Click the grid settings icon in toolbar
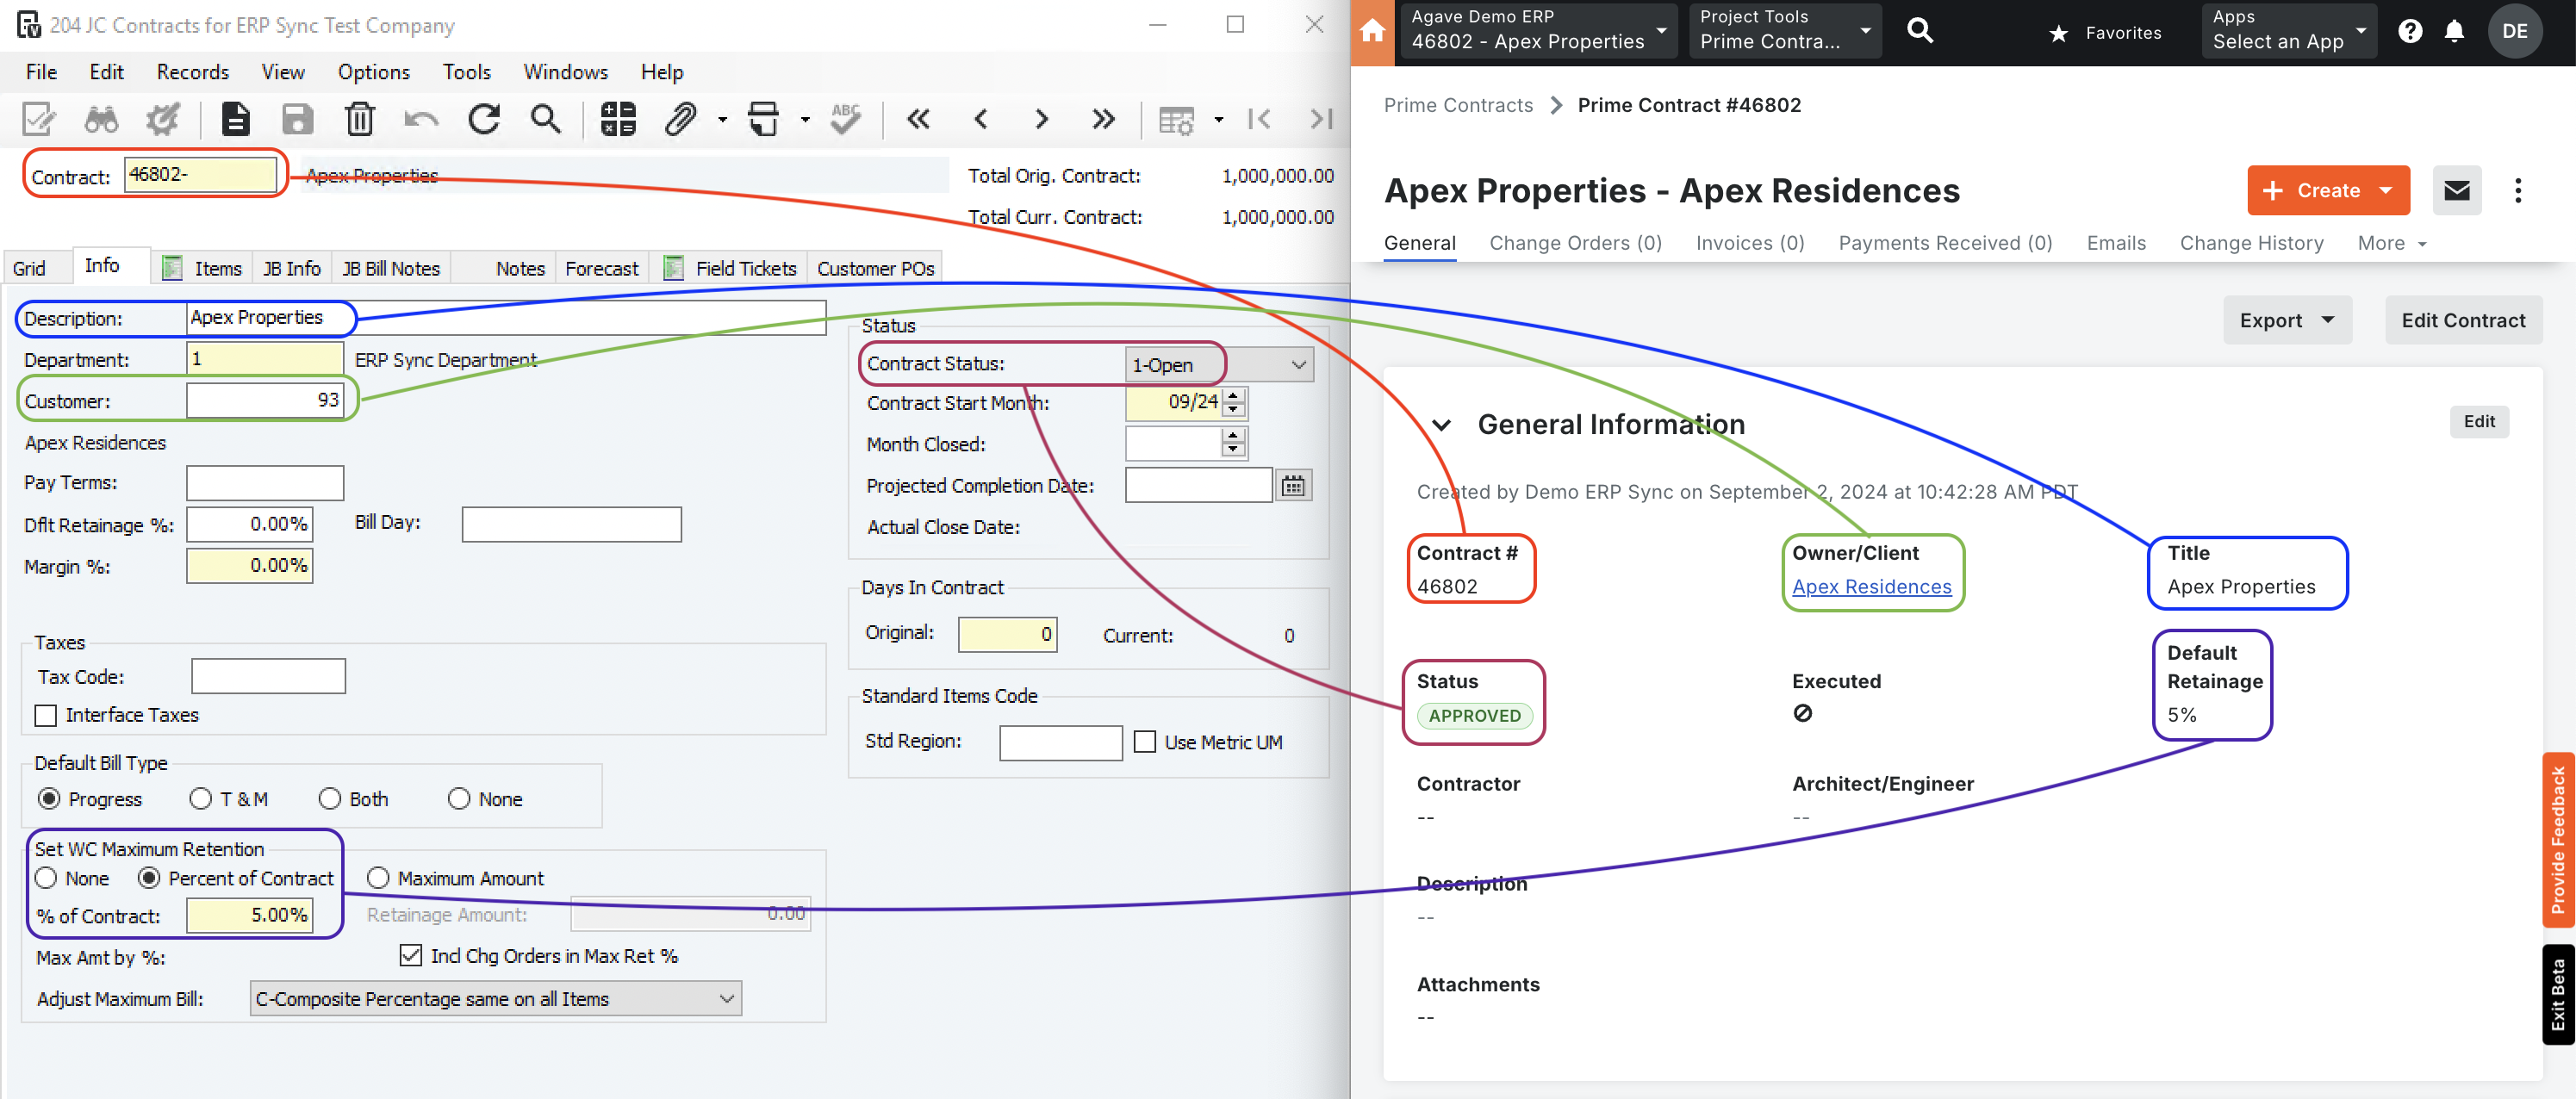Screen dimensions: 2576x1099 [1176, 119]
